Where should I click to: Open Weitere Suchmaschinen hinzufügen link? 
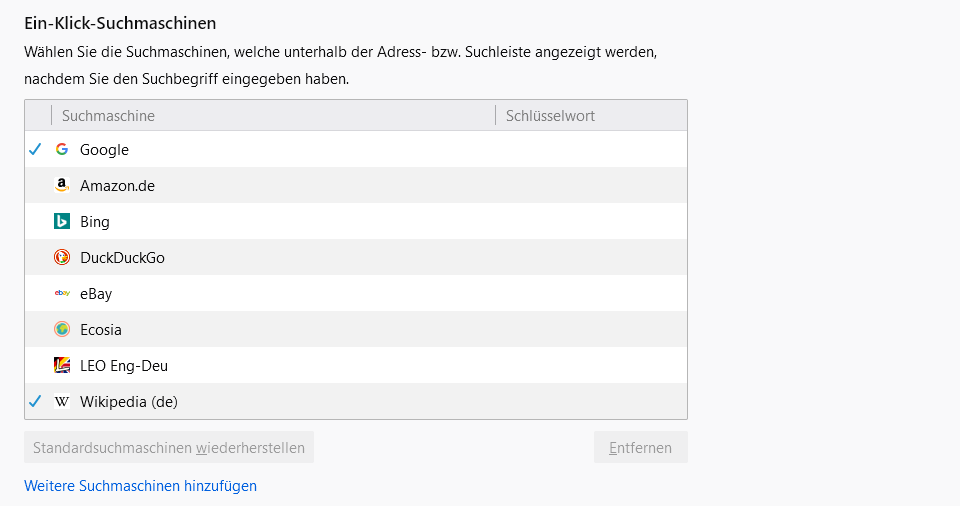tap(140, 486)
